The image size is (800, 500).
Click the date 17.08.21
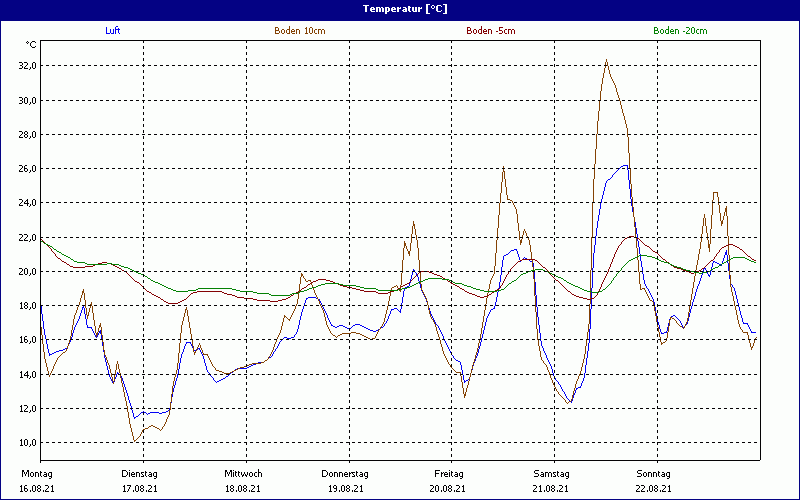tap(140, 488)
